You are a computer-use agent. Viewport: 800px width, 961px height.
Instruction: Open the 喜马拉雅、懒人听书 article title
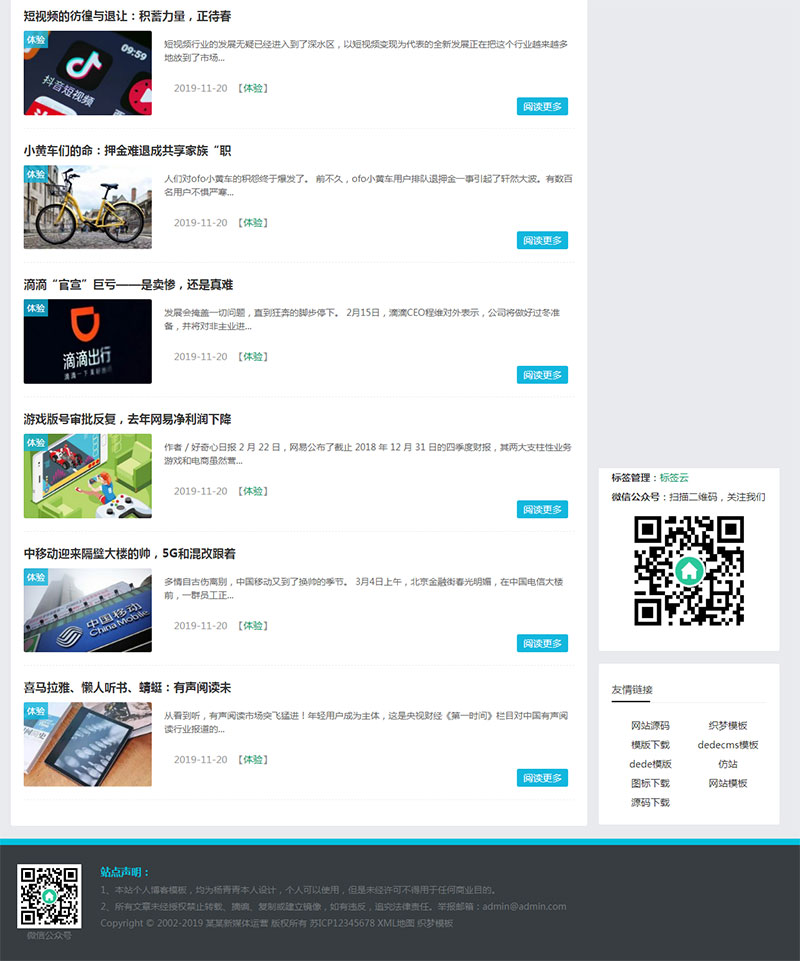pyautogui.click(x=128, y=688)
